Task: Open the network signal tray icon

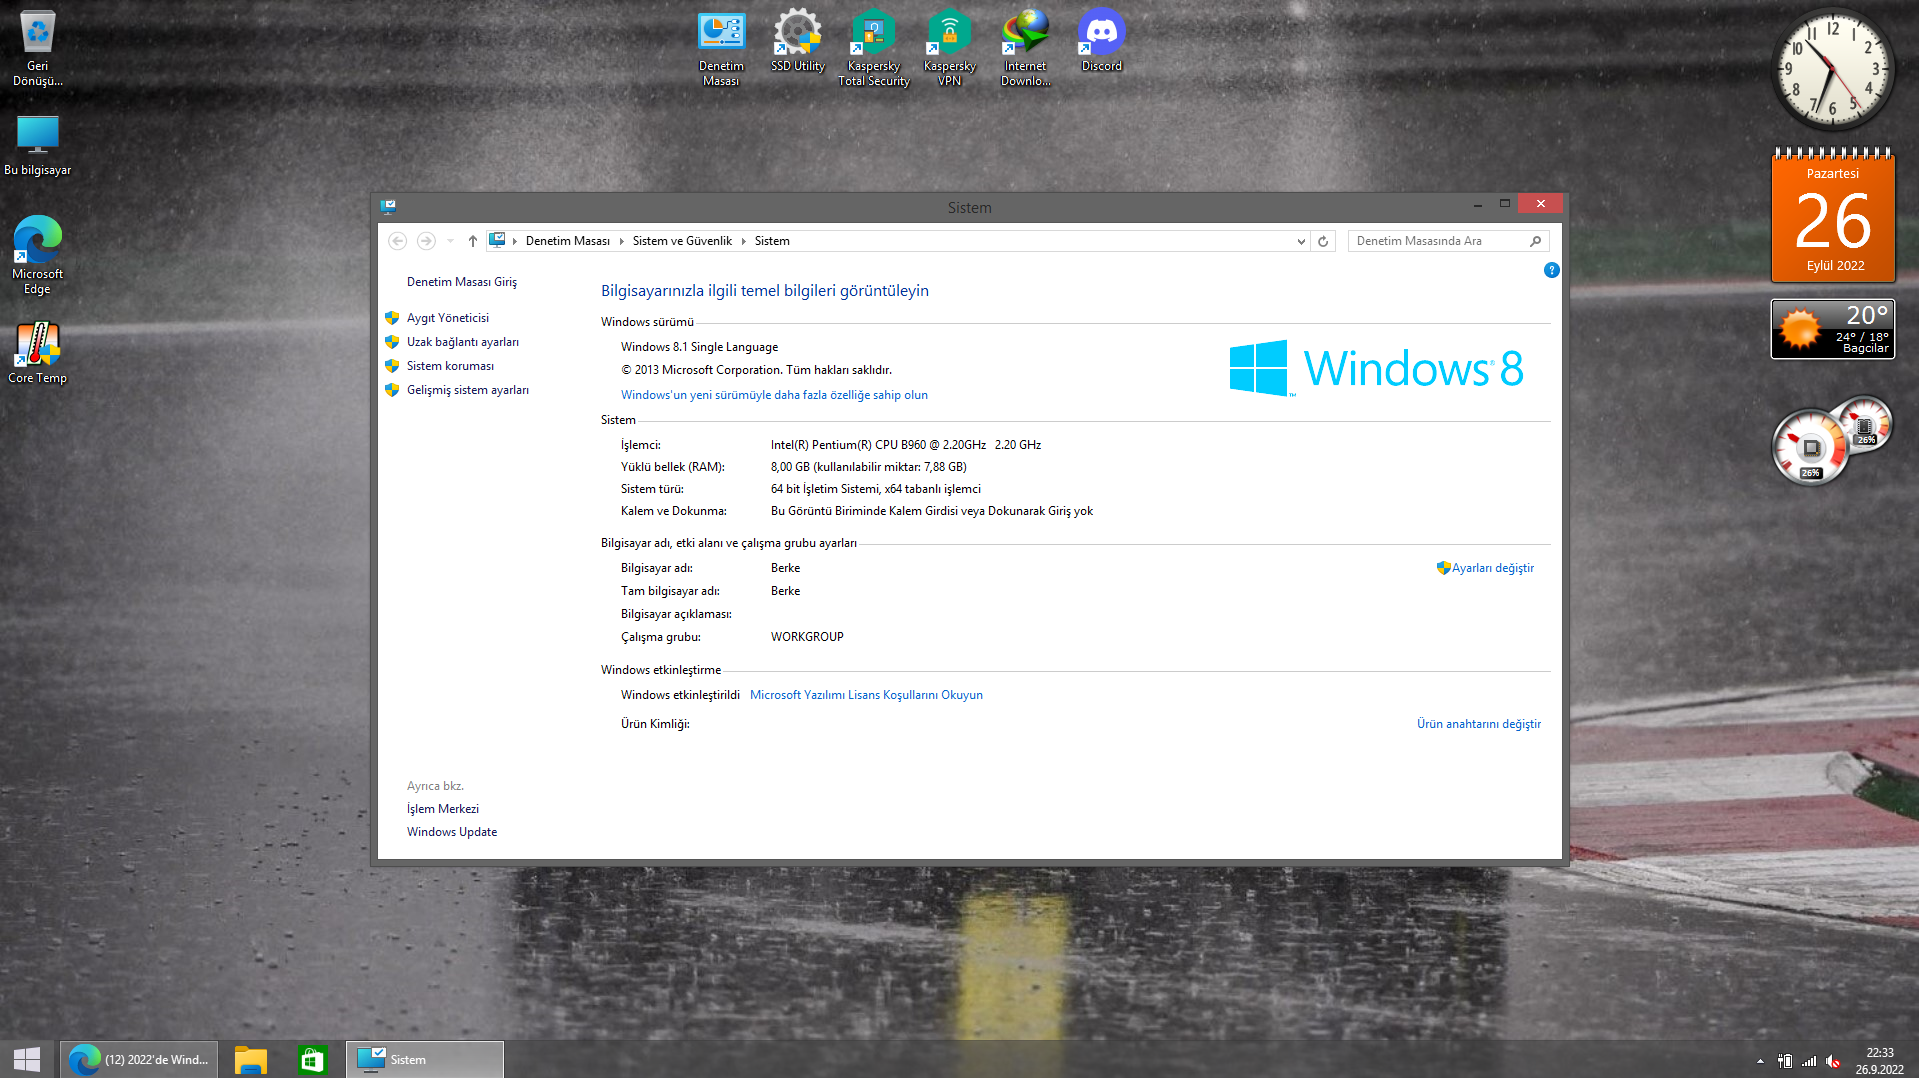Action: coord(1809,1061)
